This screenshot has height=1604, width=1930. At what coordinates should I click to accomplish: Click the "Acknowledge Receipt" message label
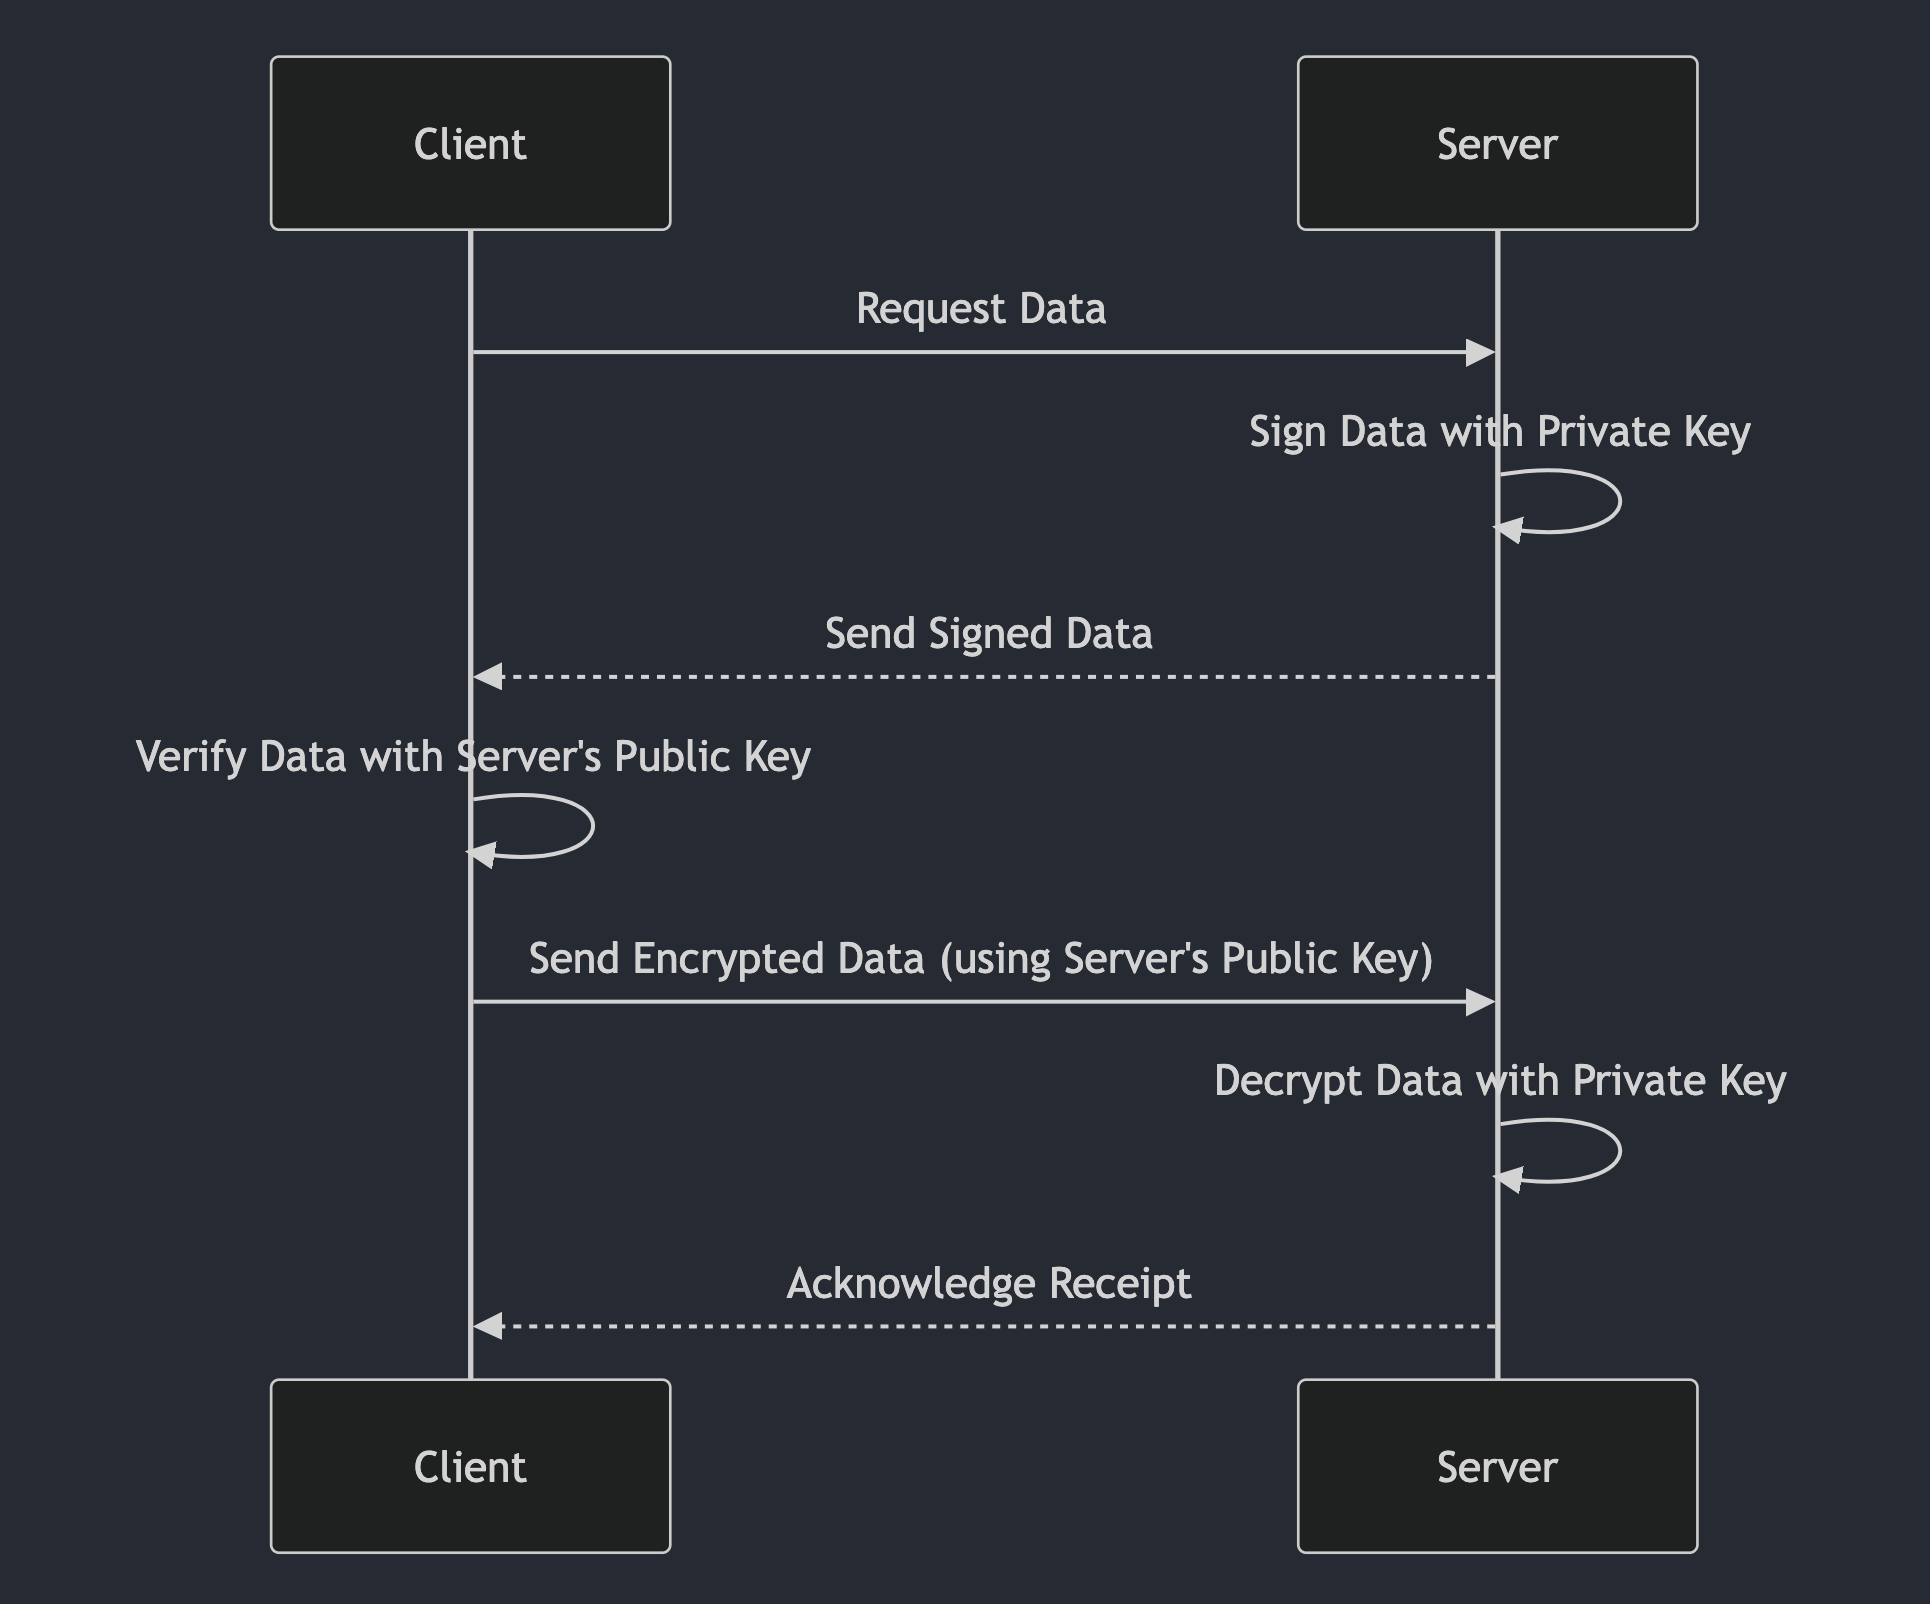pos(988,1284)
